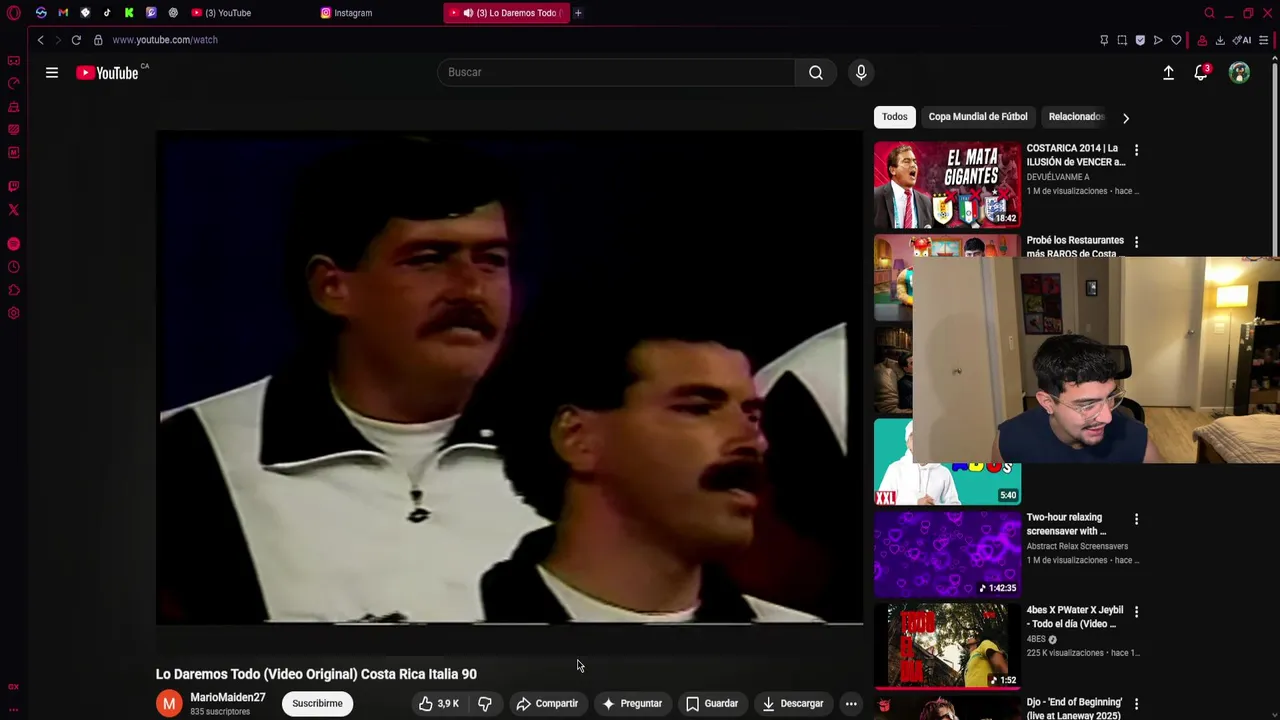Add page to bookmarks with heart icon
The image size is (1280, 720).
point(1176,40)
